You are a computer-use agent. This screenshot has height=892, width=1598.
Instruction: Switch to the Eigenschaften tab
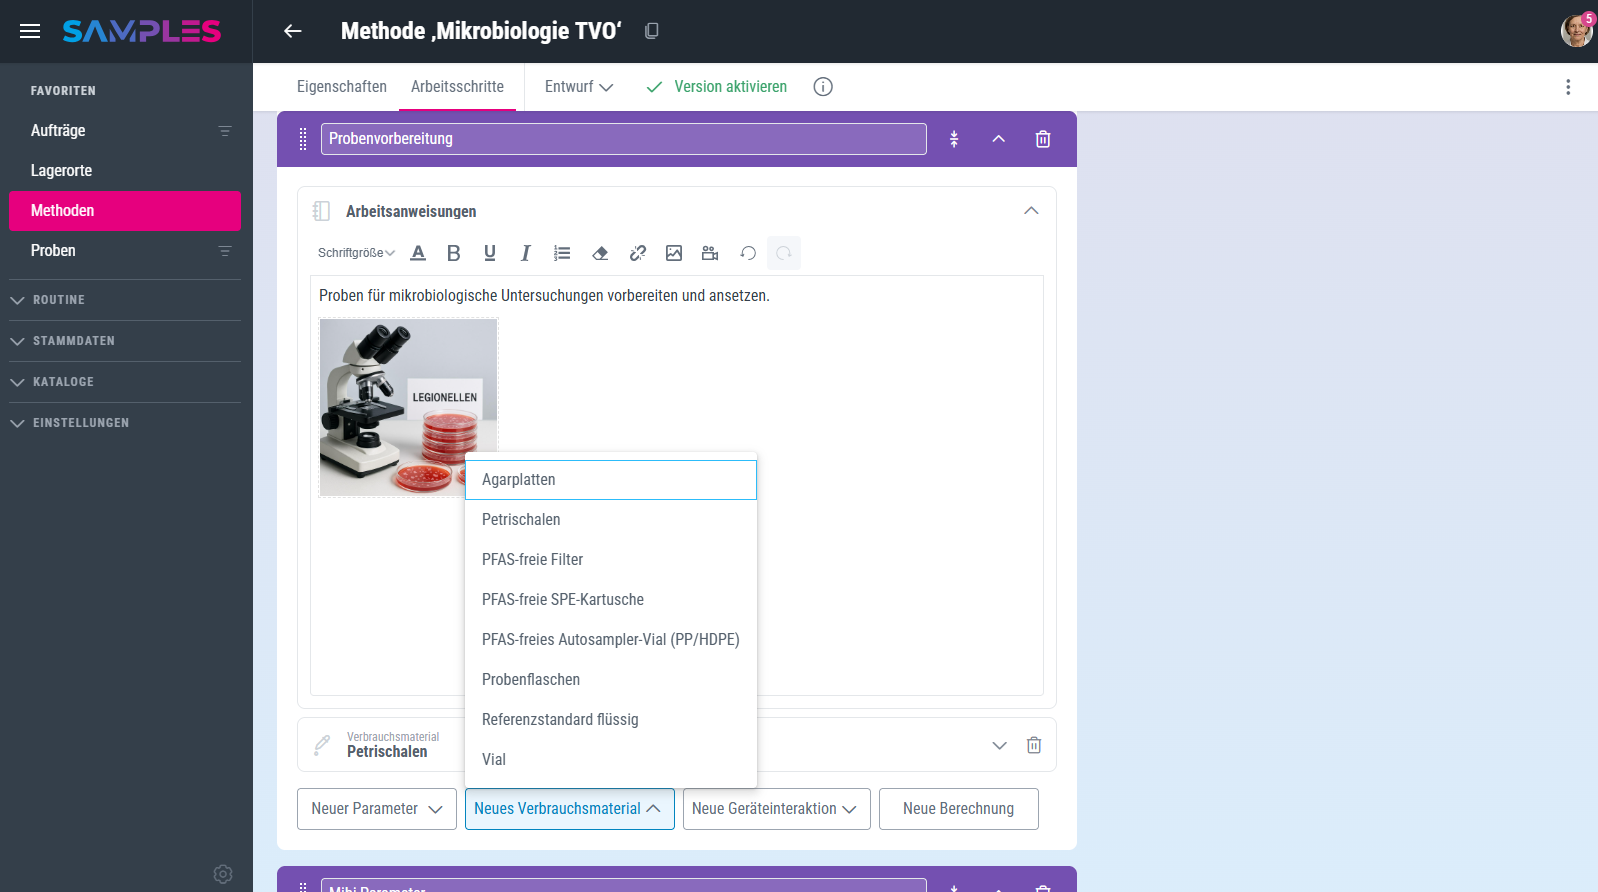(341, 87)
